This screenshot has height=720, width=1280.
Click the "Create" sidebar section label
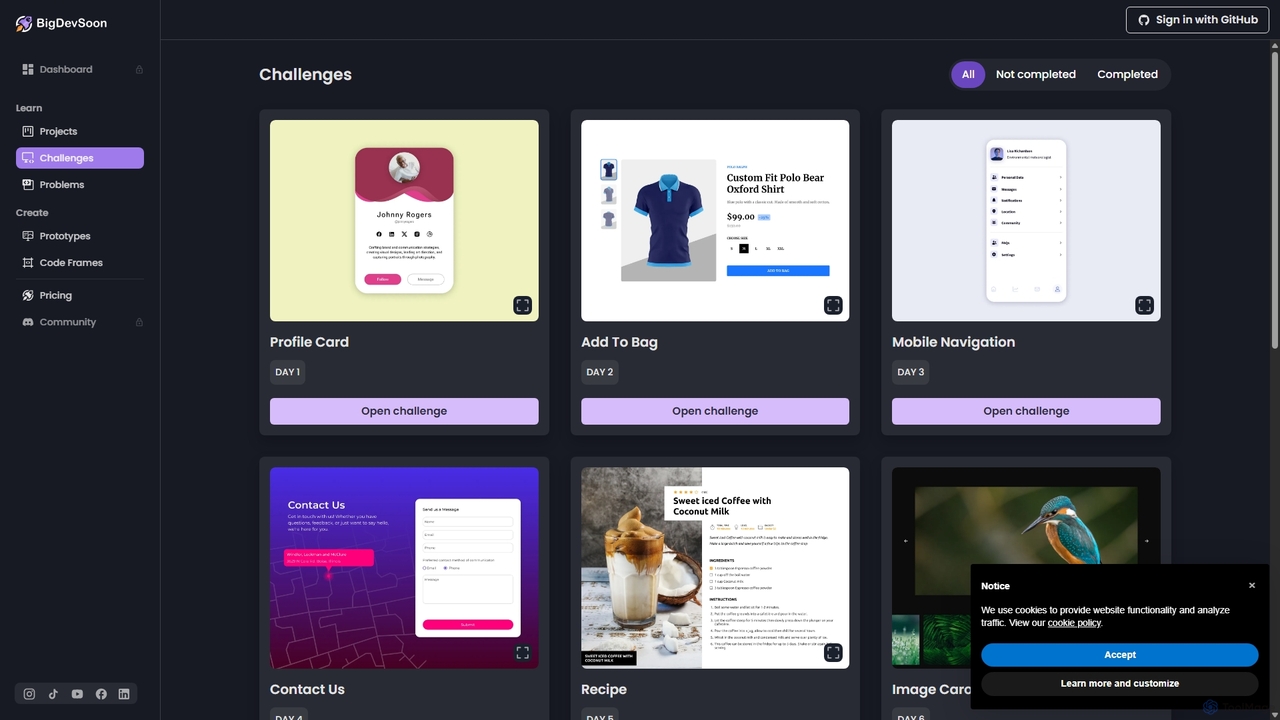pyautogui.click(x=32, y=213)
